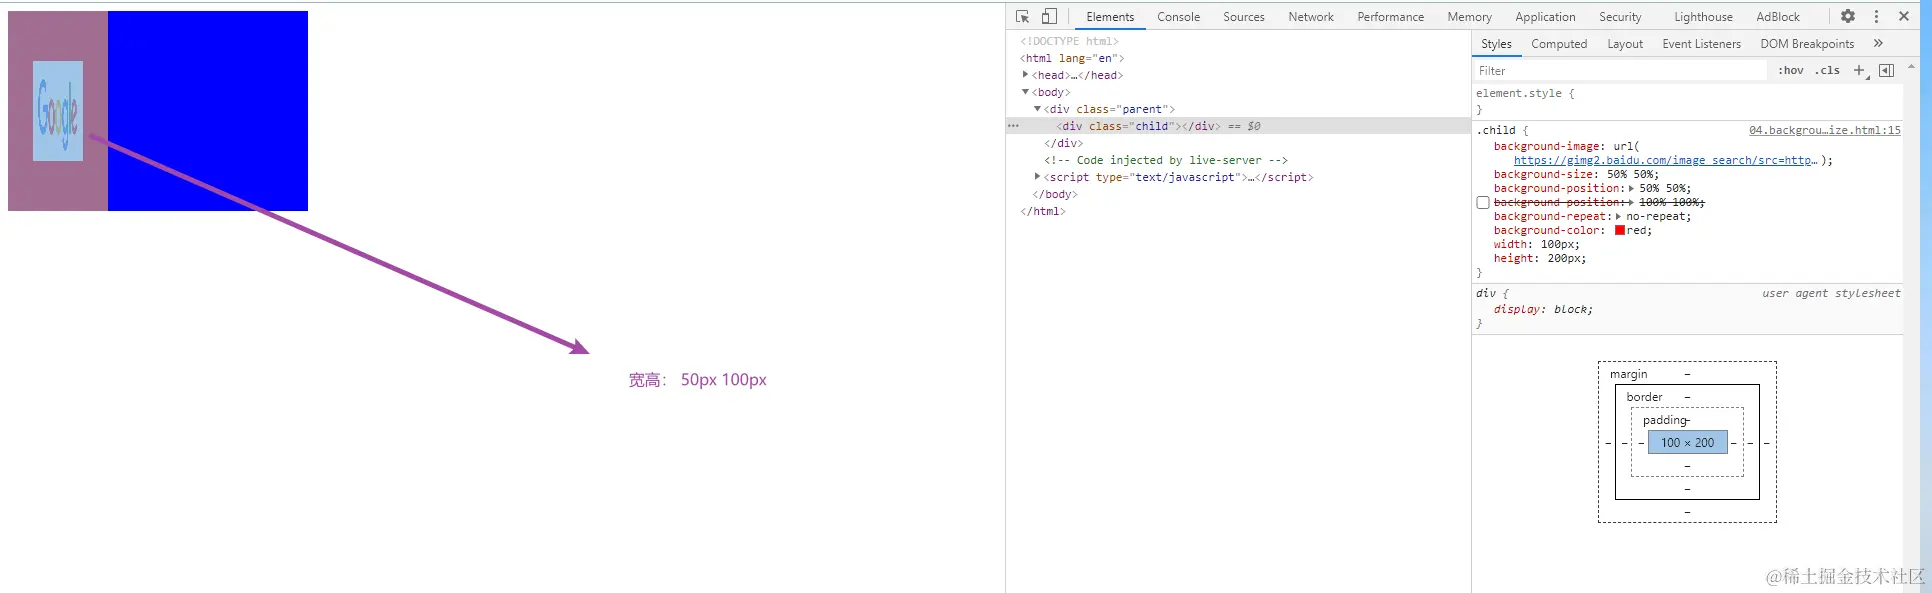Open the Network tab

[1311, 17]
